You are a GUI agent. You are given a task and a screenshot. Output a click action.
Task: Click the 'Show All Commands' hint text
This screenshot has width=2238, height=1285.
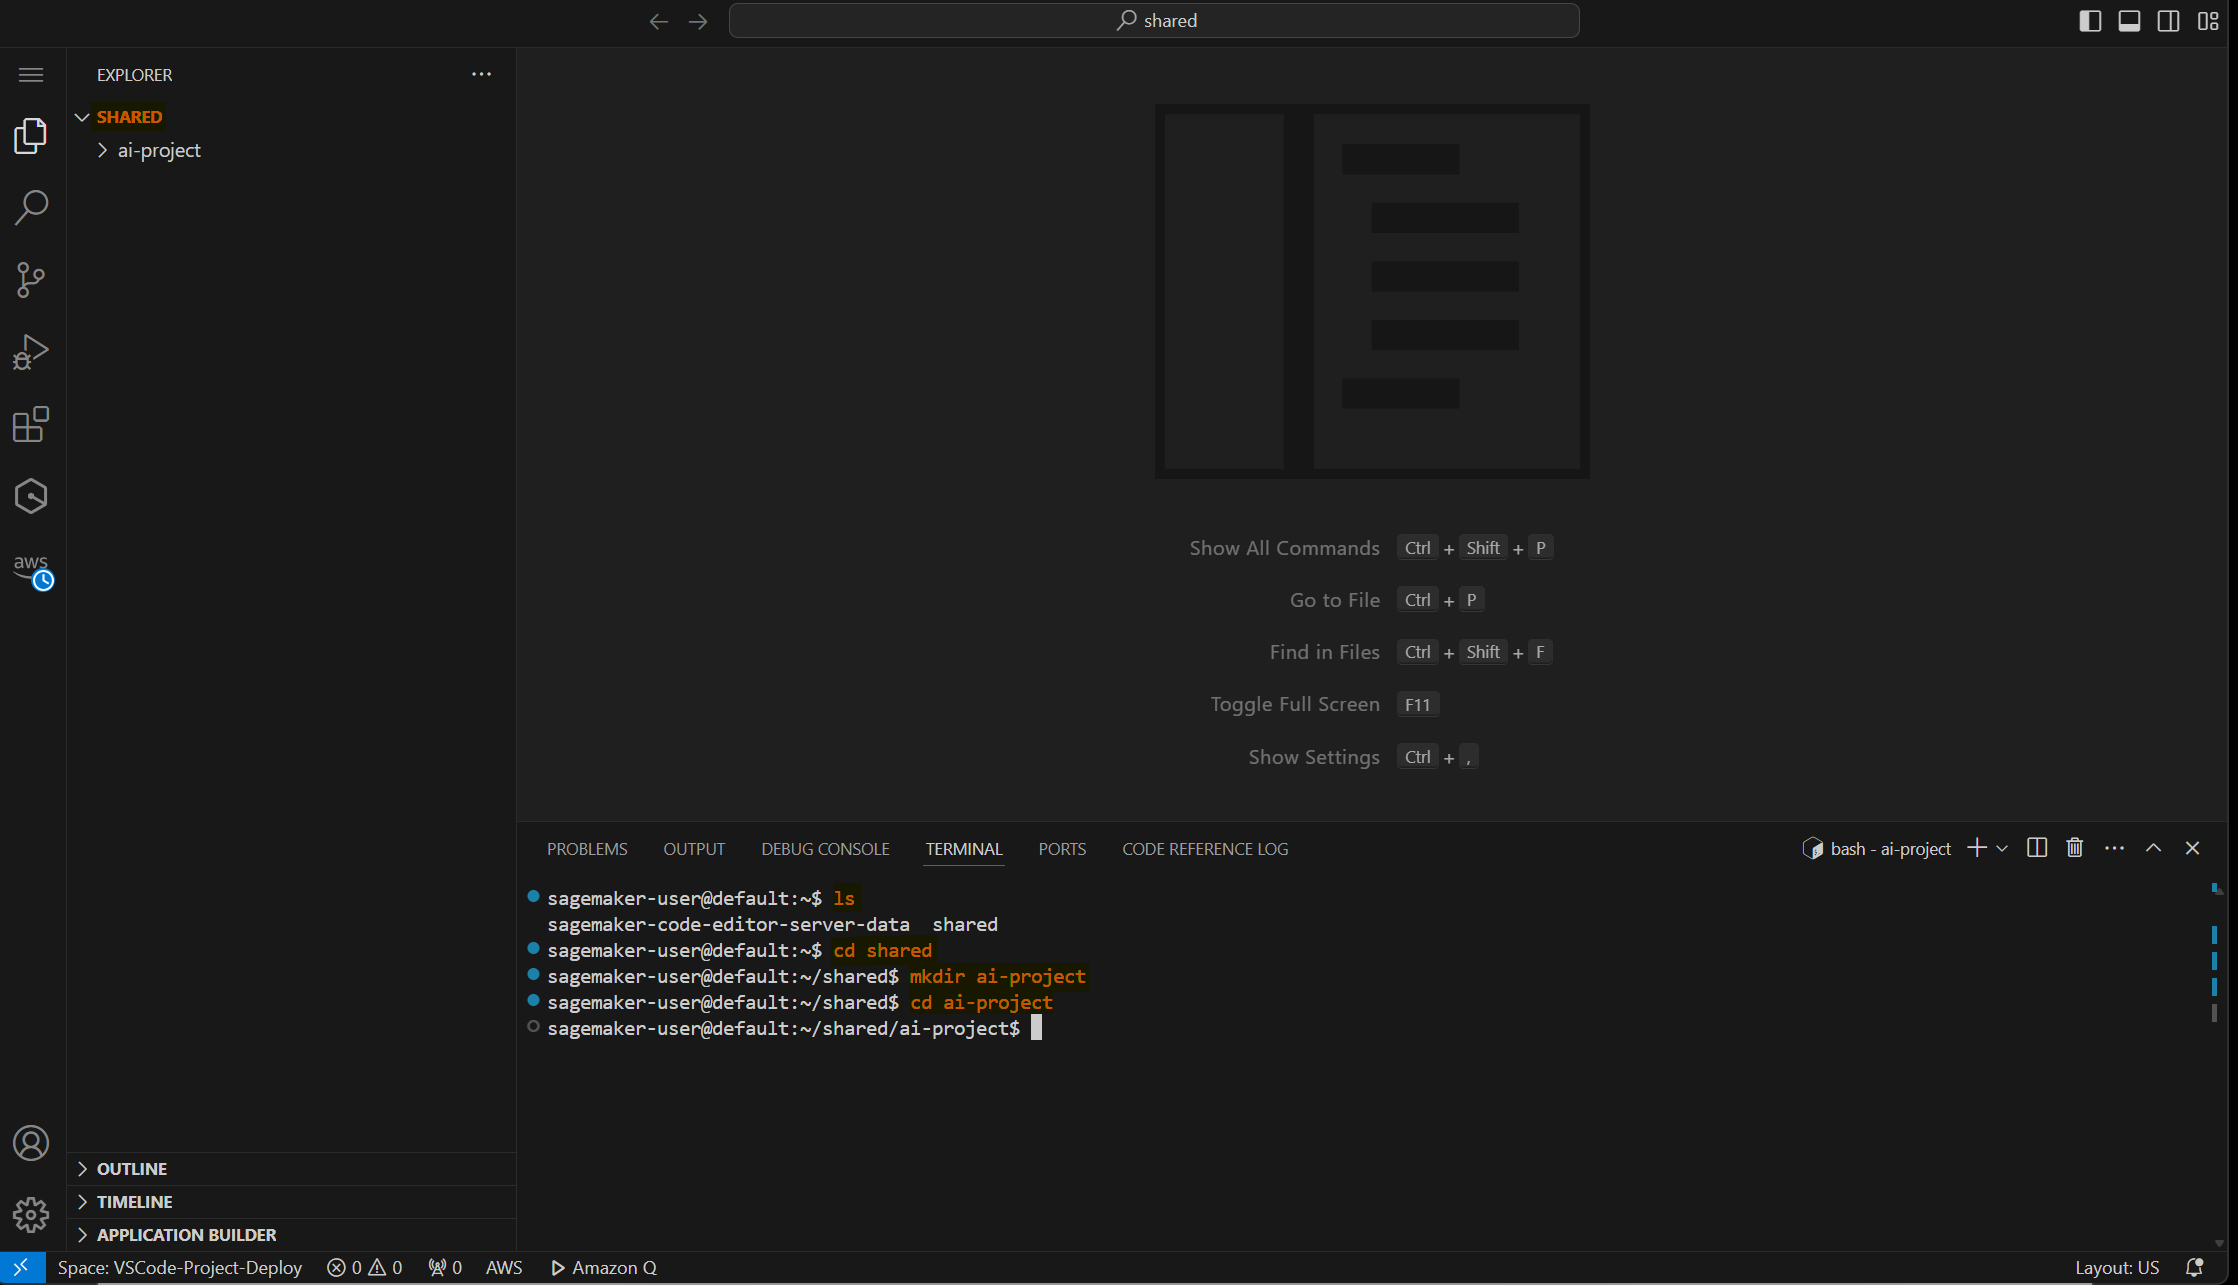pyautogui.click(x=1284, y=548)
